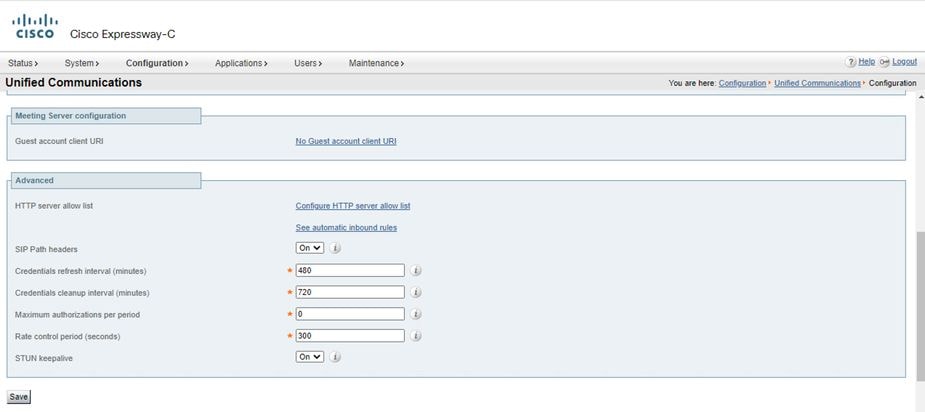Open See automatic inbound rules link
925x412 pixels.
pyautogui.click(x=346, y=228)
